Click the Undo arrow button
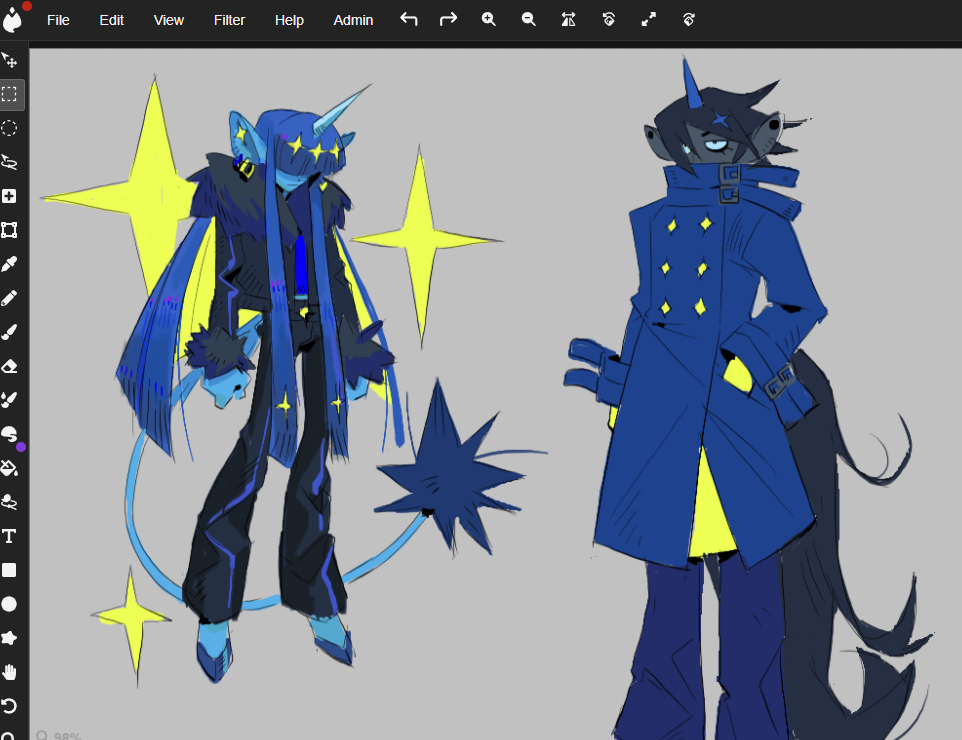962x740 pixels. pos(409,19)
